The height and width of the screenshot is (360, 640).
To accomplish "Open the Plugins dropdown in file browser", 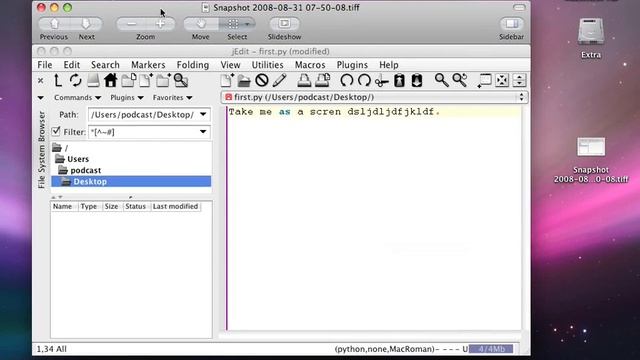I will pos(127,98).
